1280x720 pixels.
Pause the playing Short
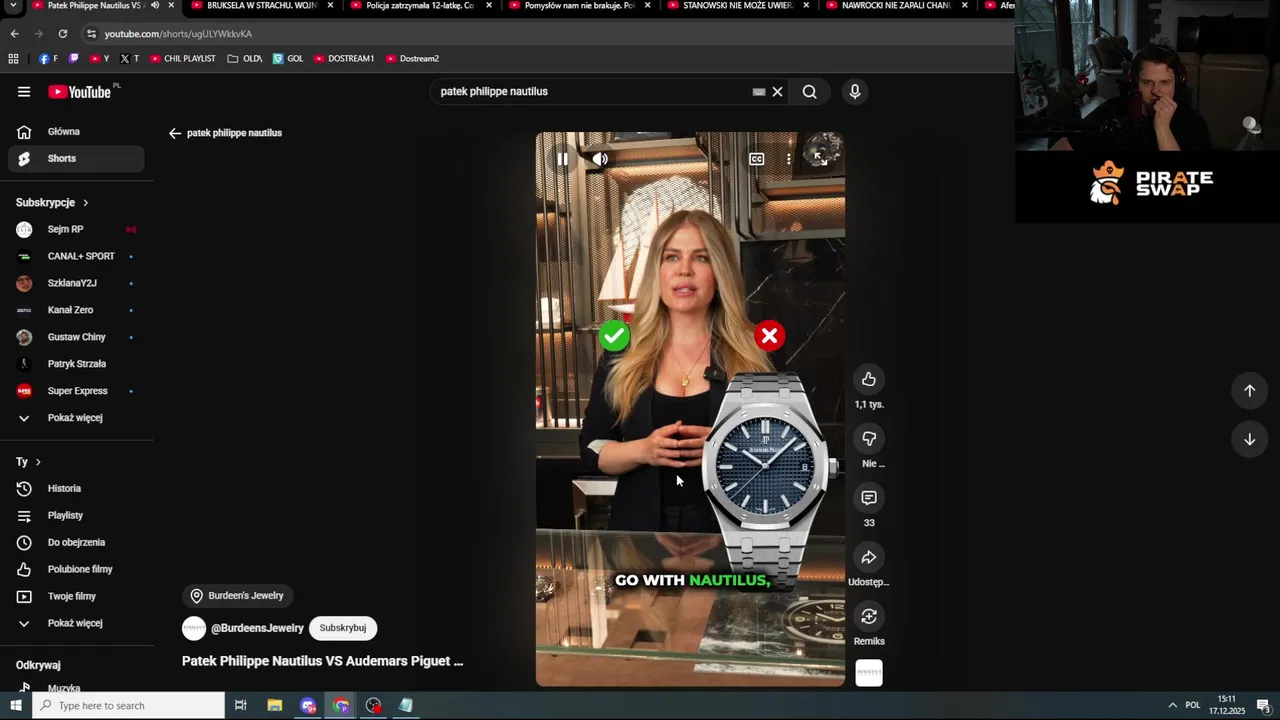pos(563,159)
